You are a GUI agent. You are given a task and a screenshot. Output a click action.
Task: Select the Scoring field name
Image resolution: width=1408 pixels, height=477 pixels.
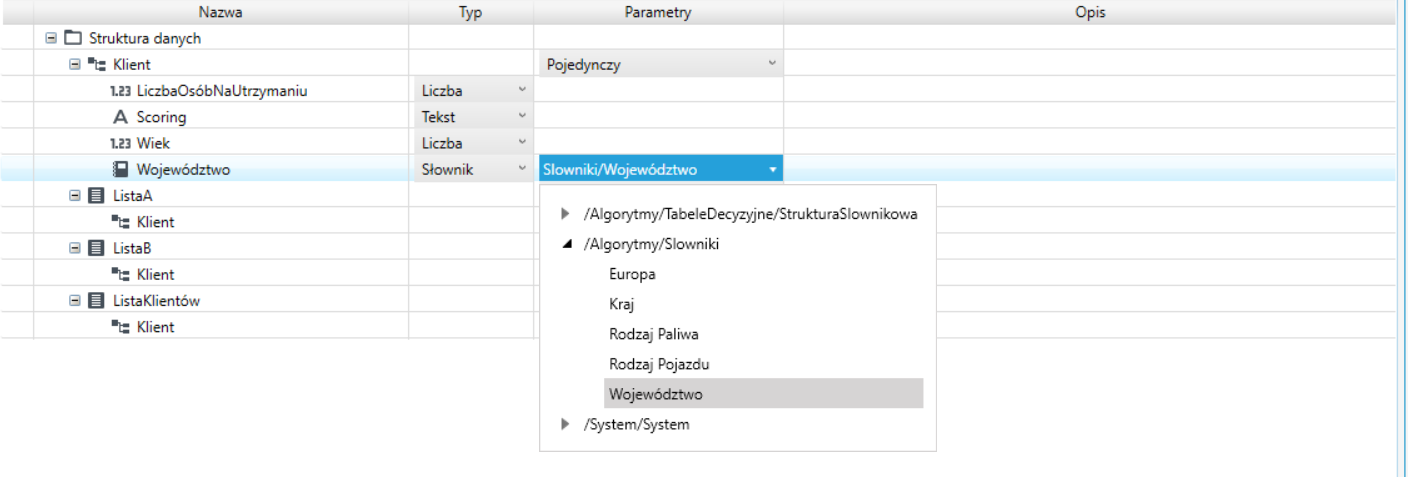pos(161,117)
